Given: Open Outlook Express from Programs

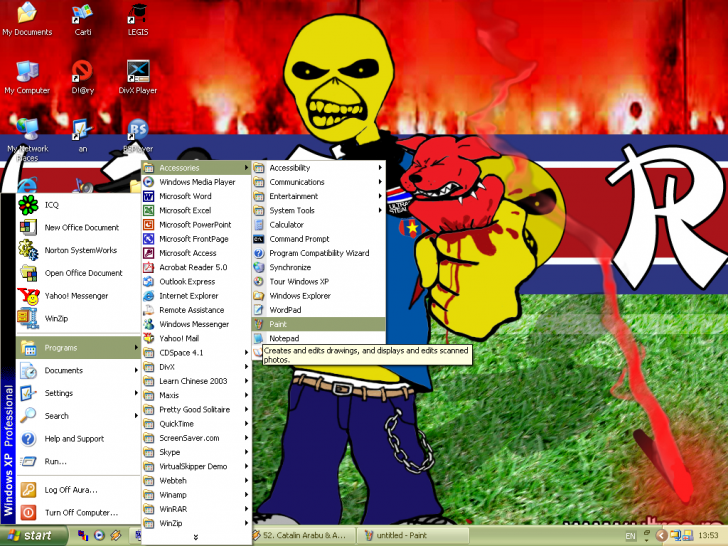Looking at the screenshot, I should coord(196,282).
